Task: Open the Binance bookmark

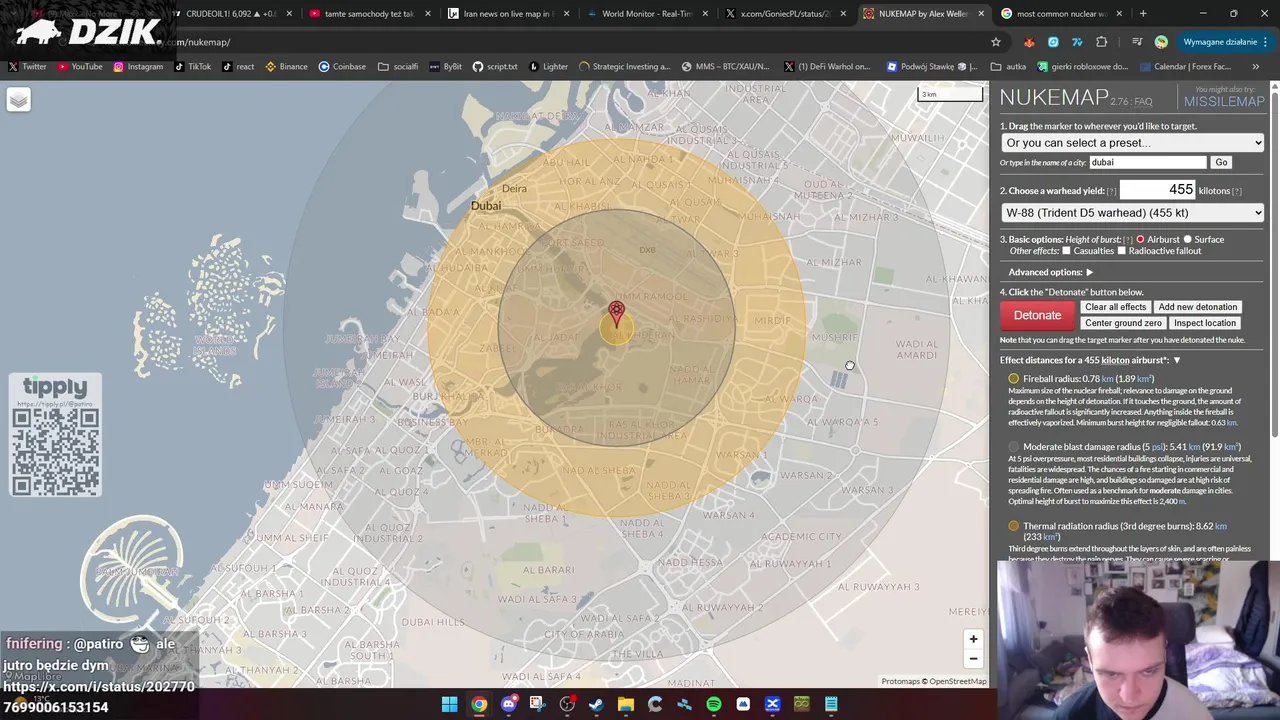Action: pyautogui.click(x=286, y=67)
